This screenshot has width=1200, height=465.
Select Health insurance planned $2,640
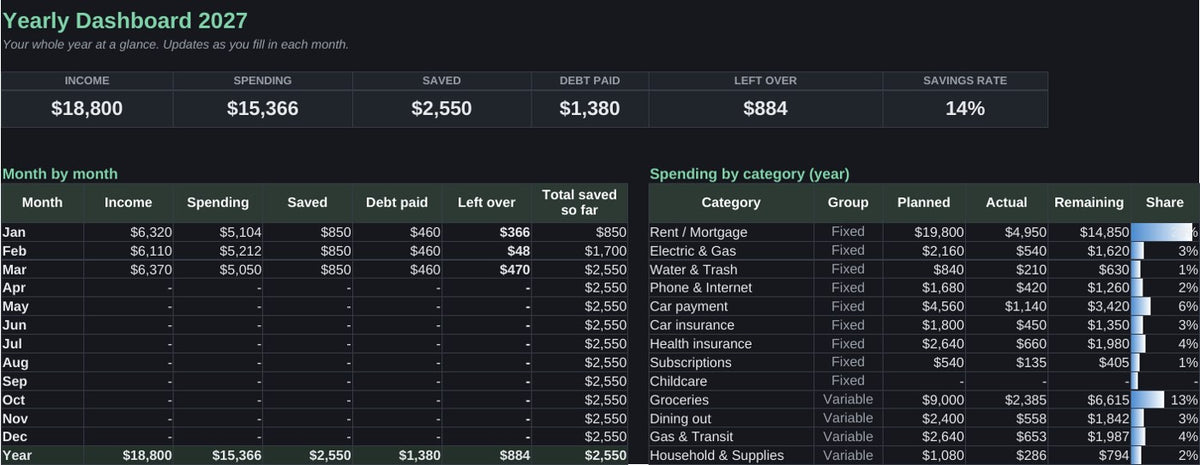point(924,344)
